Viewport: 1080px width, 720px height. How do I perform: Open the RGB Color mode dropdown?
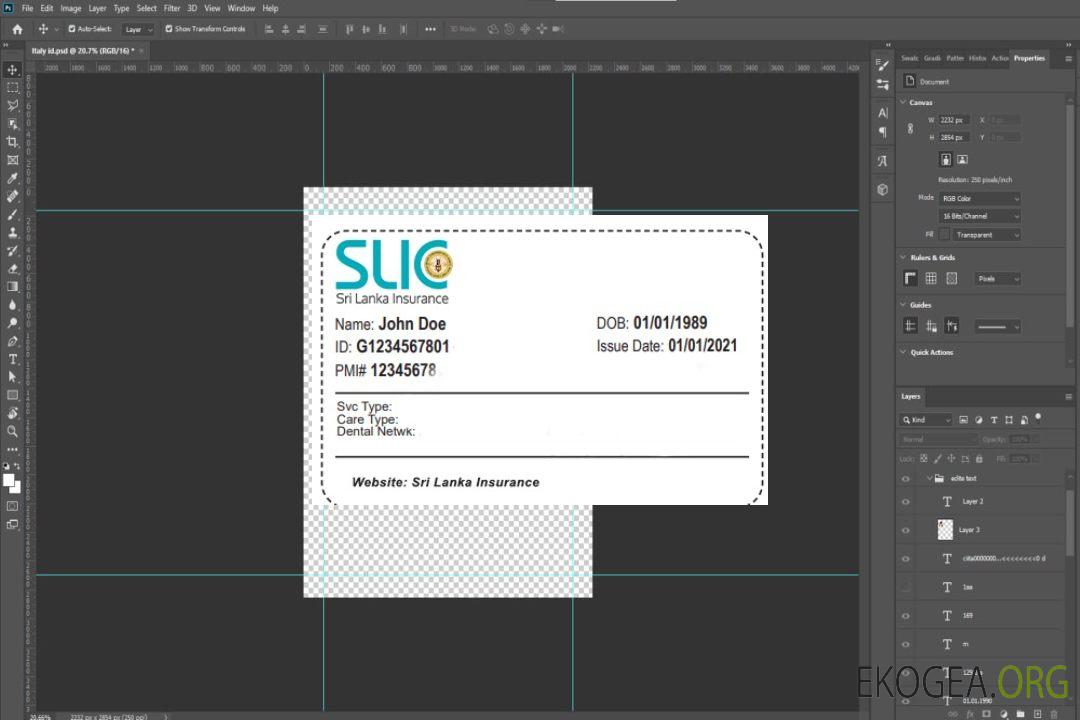tap(980, 198)
